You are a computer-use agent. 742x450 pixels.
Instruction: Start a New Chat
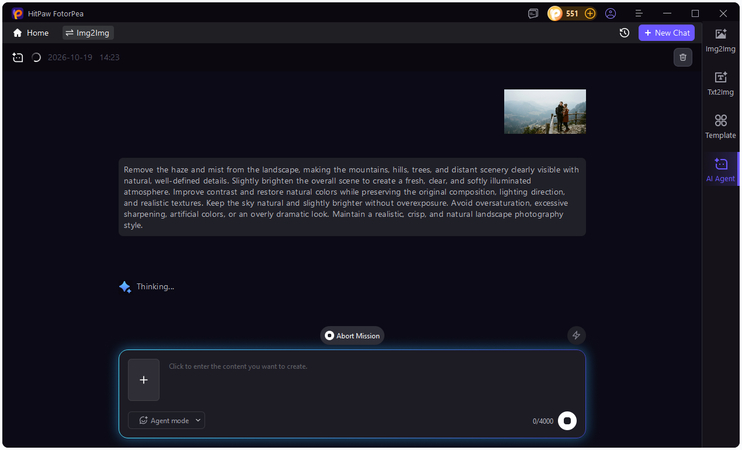[666, 33]
